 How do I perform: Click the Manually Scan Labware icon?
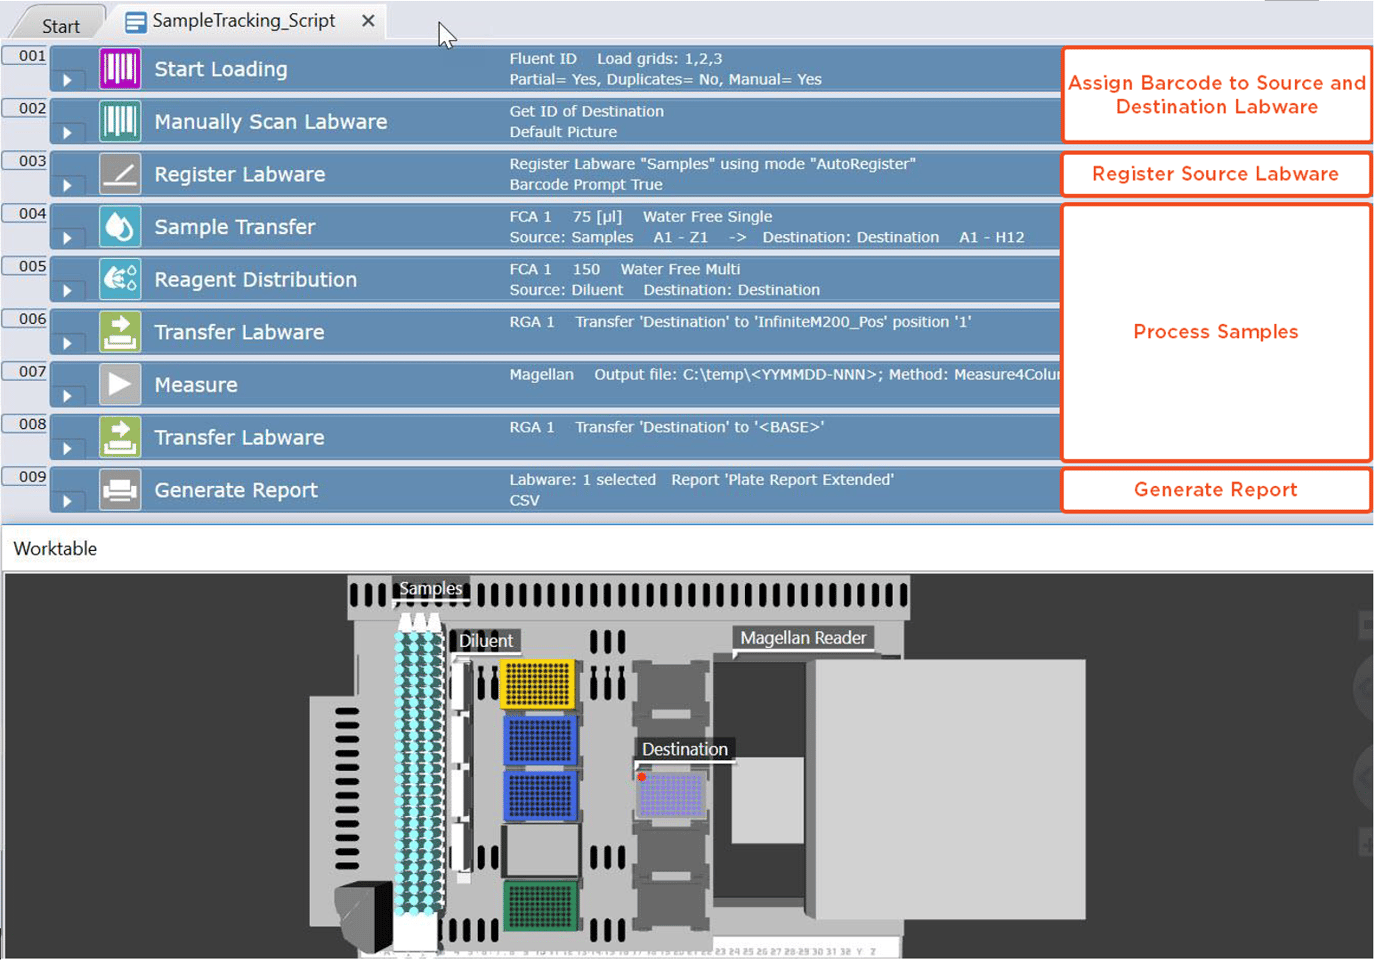(x=120, y=121)
